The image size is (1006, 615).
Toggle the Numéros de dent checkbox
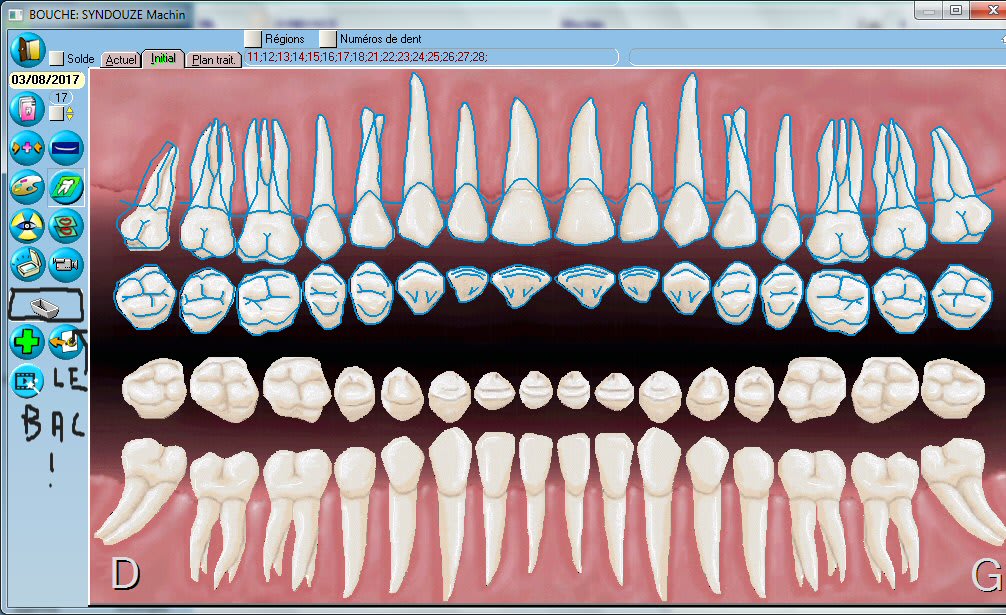(327, 39)
